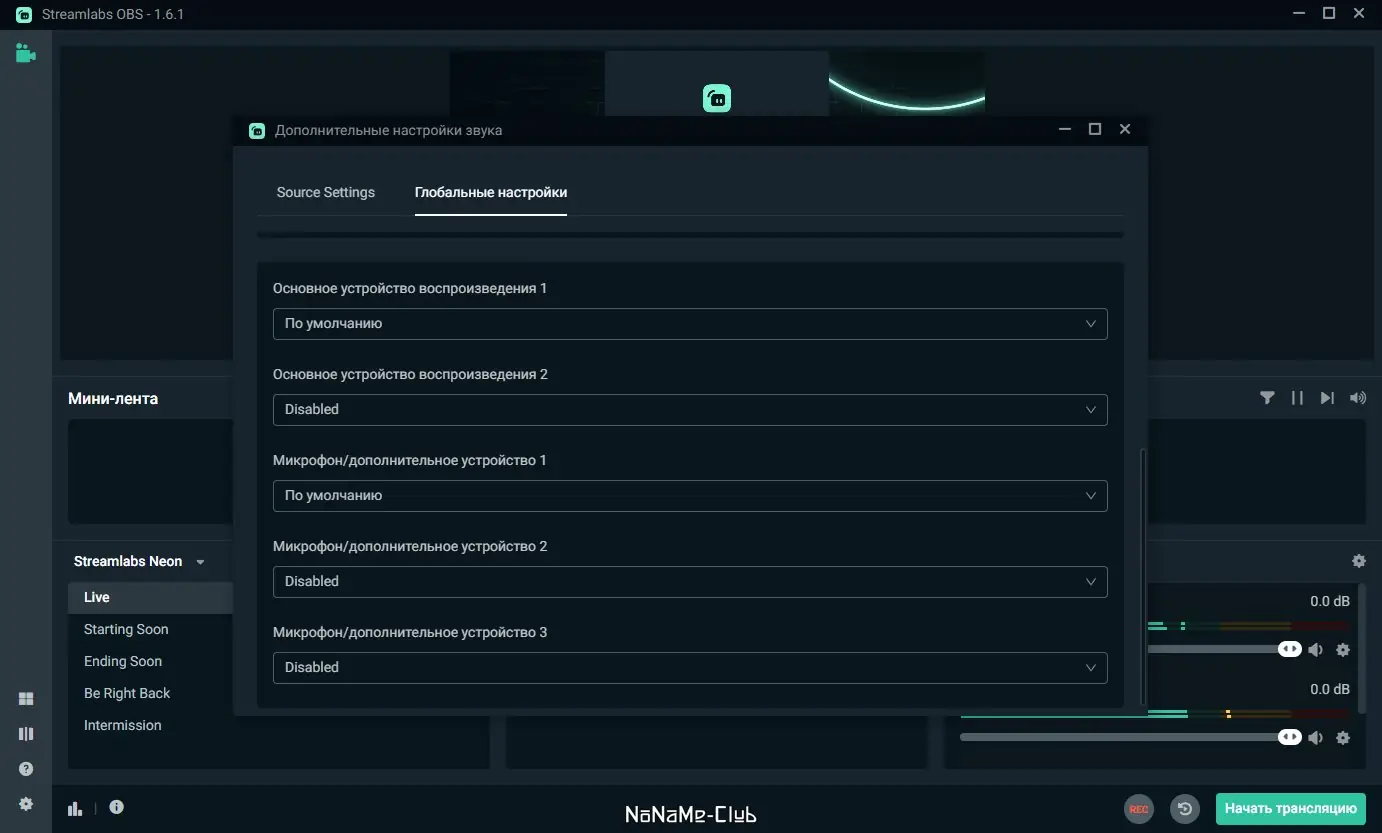
Task: Maximize the Дополнительные настройки звука dialog
Action: pos(1095,129)
